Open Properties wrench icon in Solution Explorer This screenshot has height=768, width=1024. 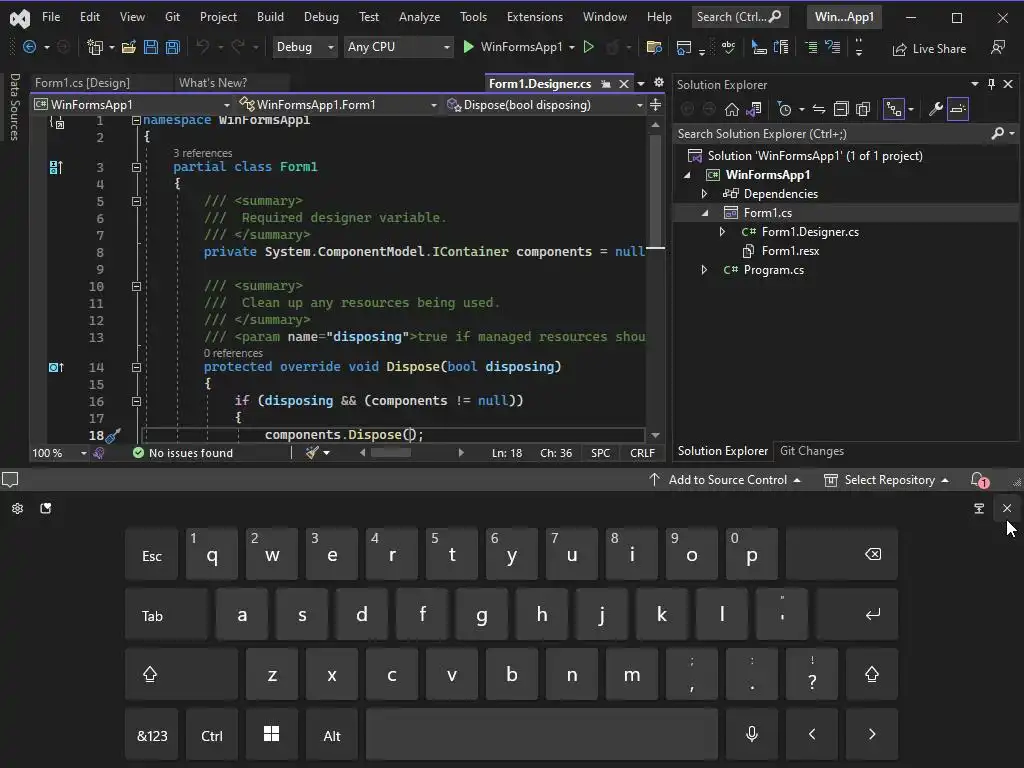coord(936,109)
